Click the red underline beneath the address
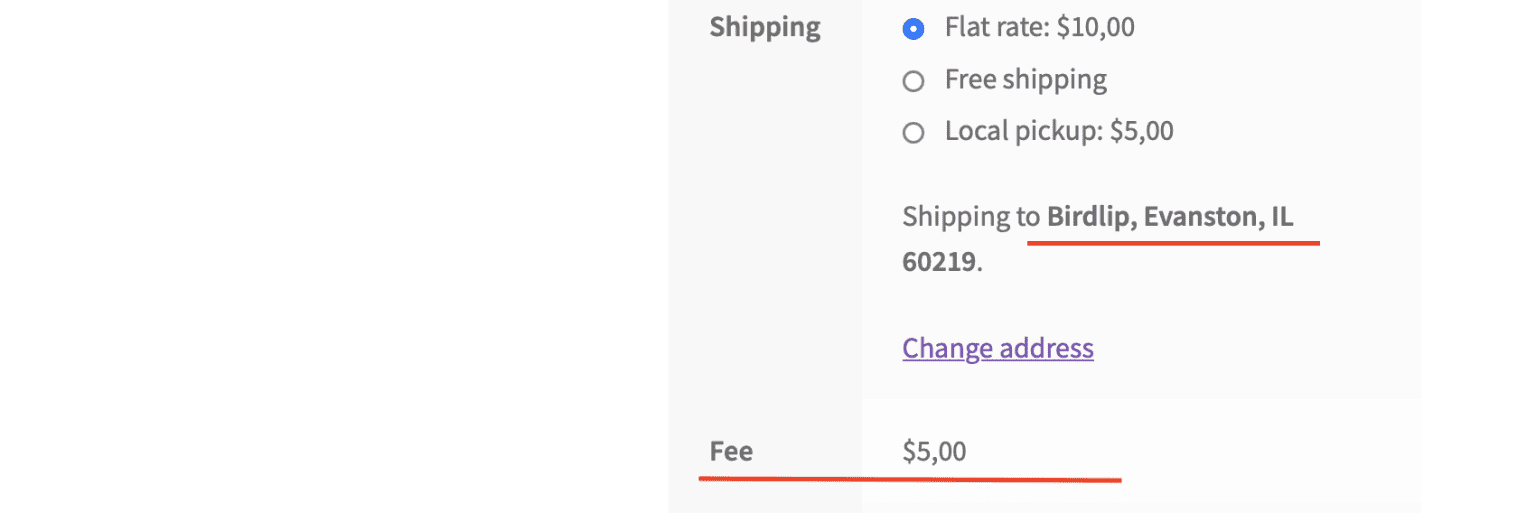The height and width of the screenshot is (513, 1536). click(1173, 242)
